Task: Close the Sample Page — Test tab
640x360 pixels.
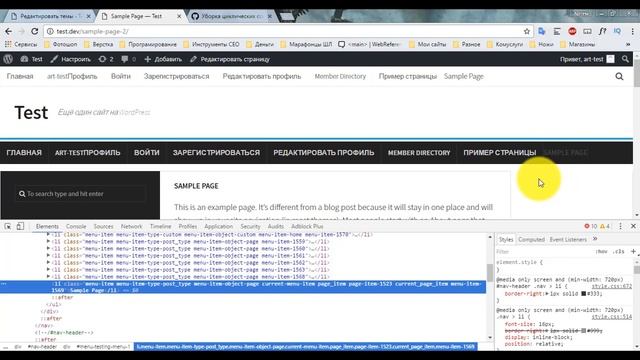Action: (179, 16)
